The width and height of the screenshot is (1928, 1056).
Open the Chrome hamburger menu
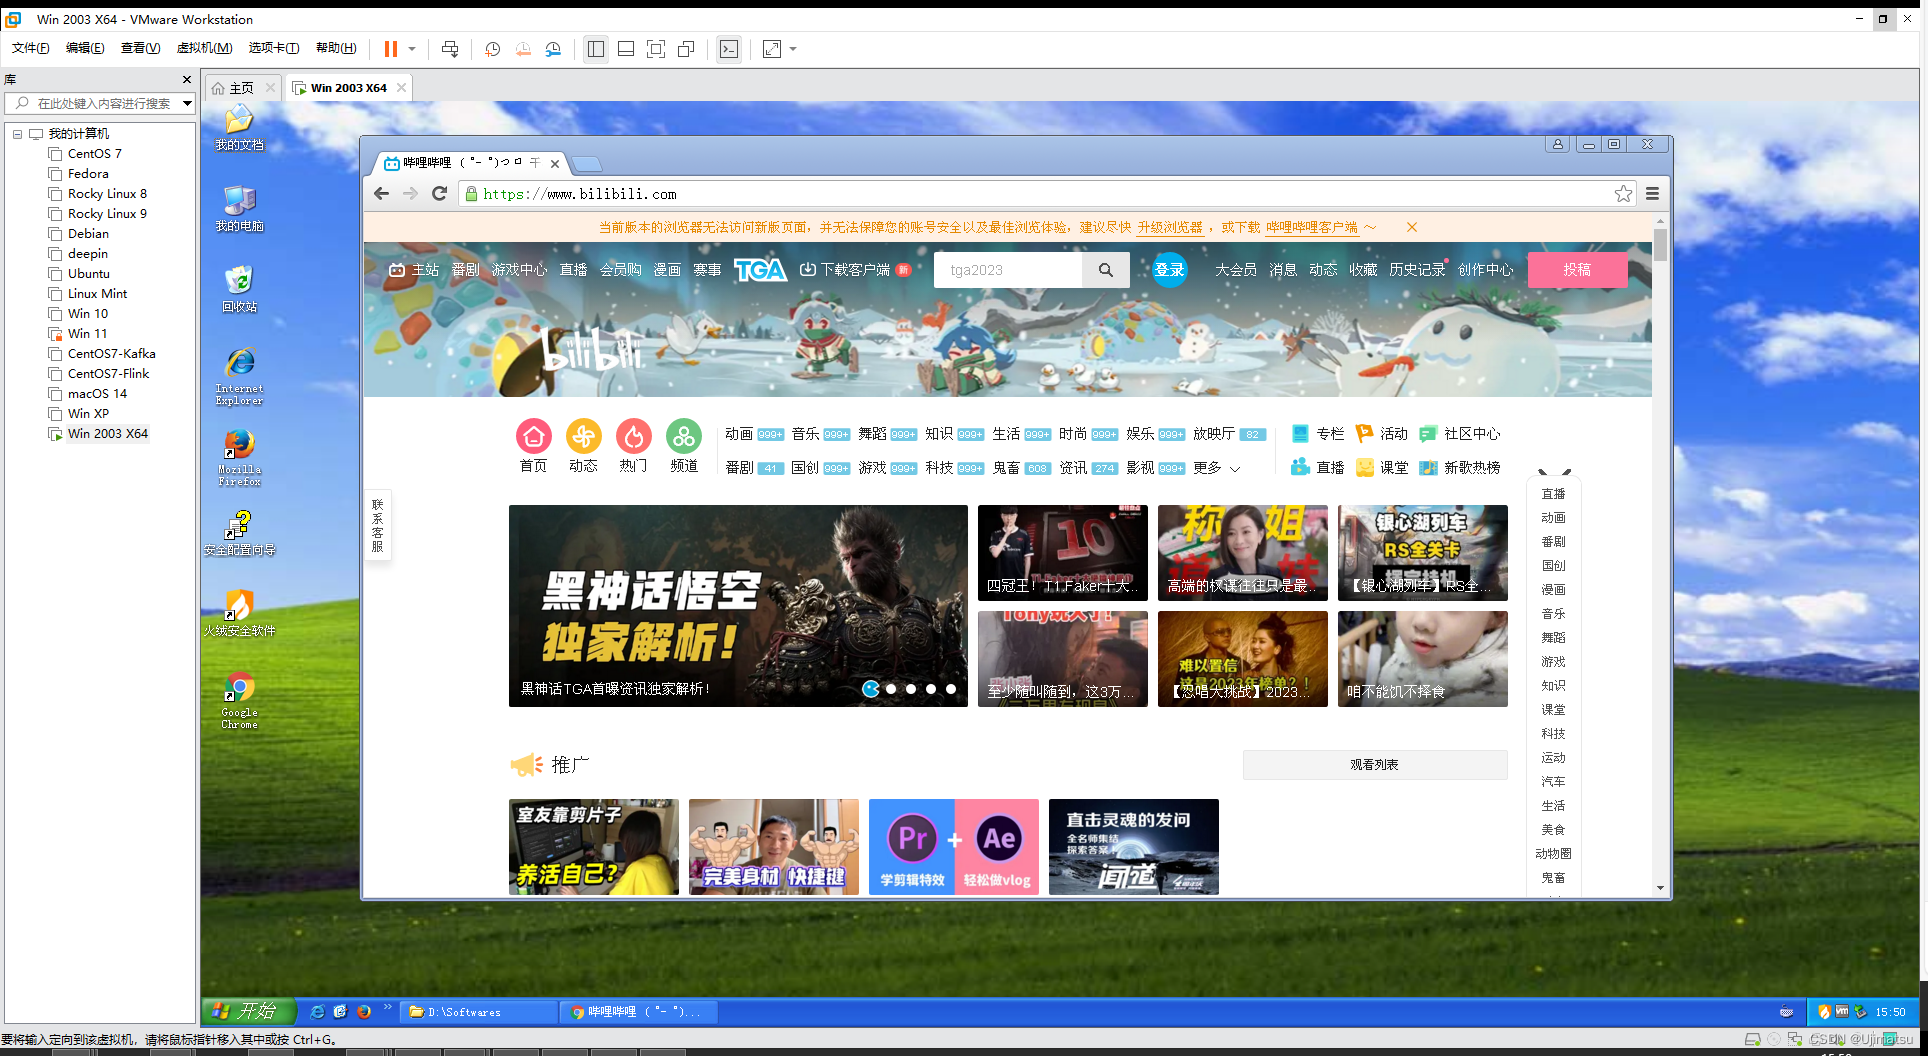point(1652,194)
